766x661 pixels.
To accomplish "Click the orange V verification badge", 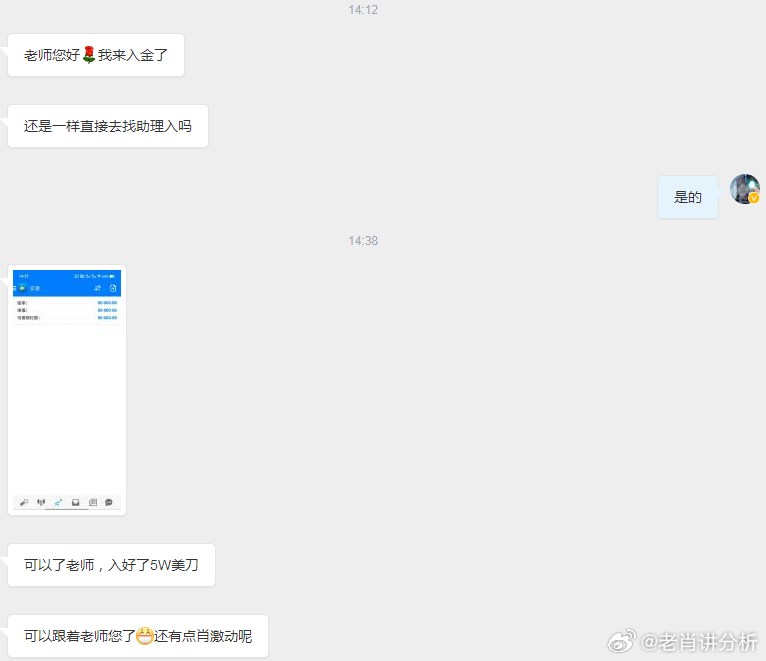I will tap(754, 198).
